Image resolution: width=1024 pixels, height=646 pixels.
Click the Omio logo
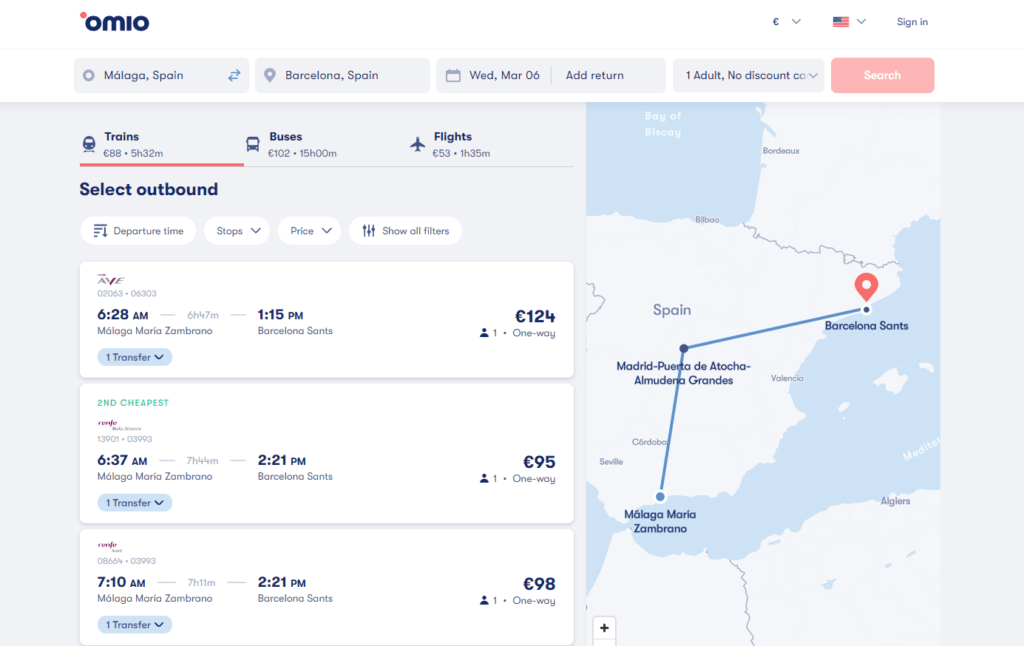point(114,22)
